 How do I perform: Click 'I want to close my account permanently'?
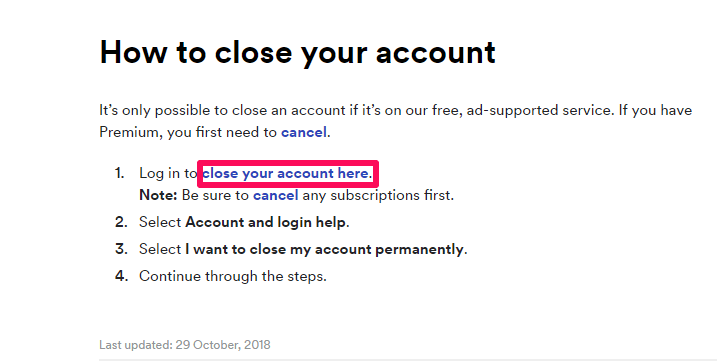click(x=324, y=250)
